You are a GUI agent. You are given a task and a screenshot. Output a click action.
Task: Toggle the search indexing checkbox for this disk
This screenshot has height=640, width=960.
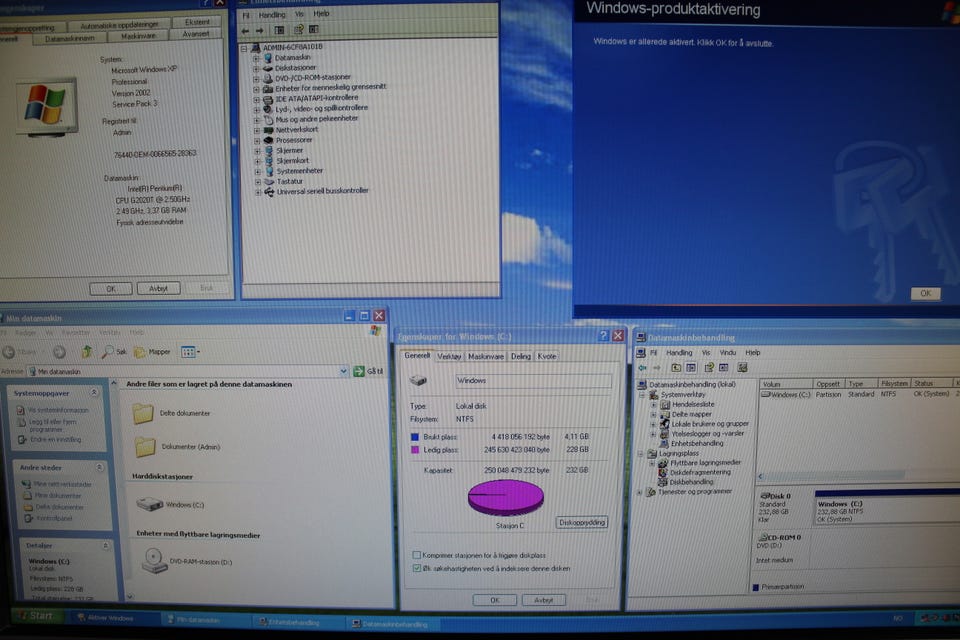[x=416, y=568]
